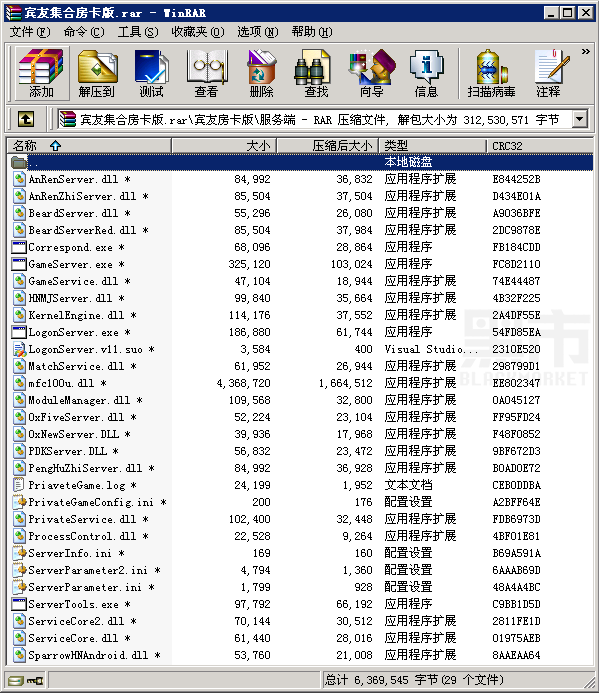Open the 命令(C) menu
The height and width of the screenshot is (693, 599).
(84, 32)
